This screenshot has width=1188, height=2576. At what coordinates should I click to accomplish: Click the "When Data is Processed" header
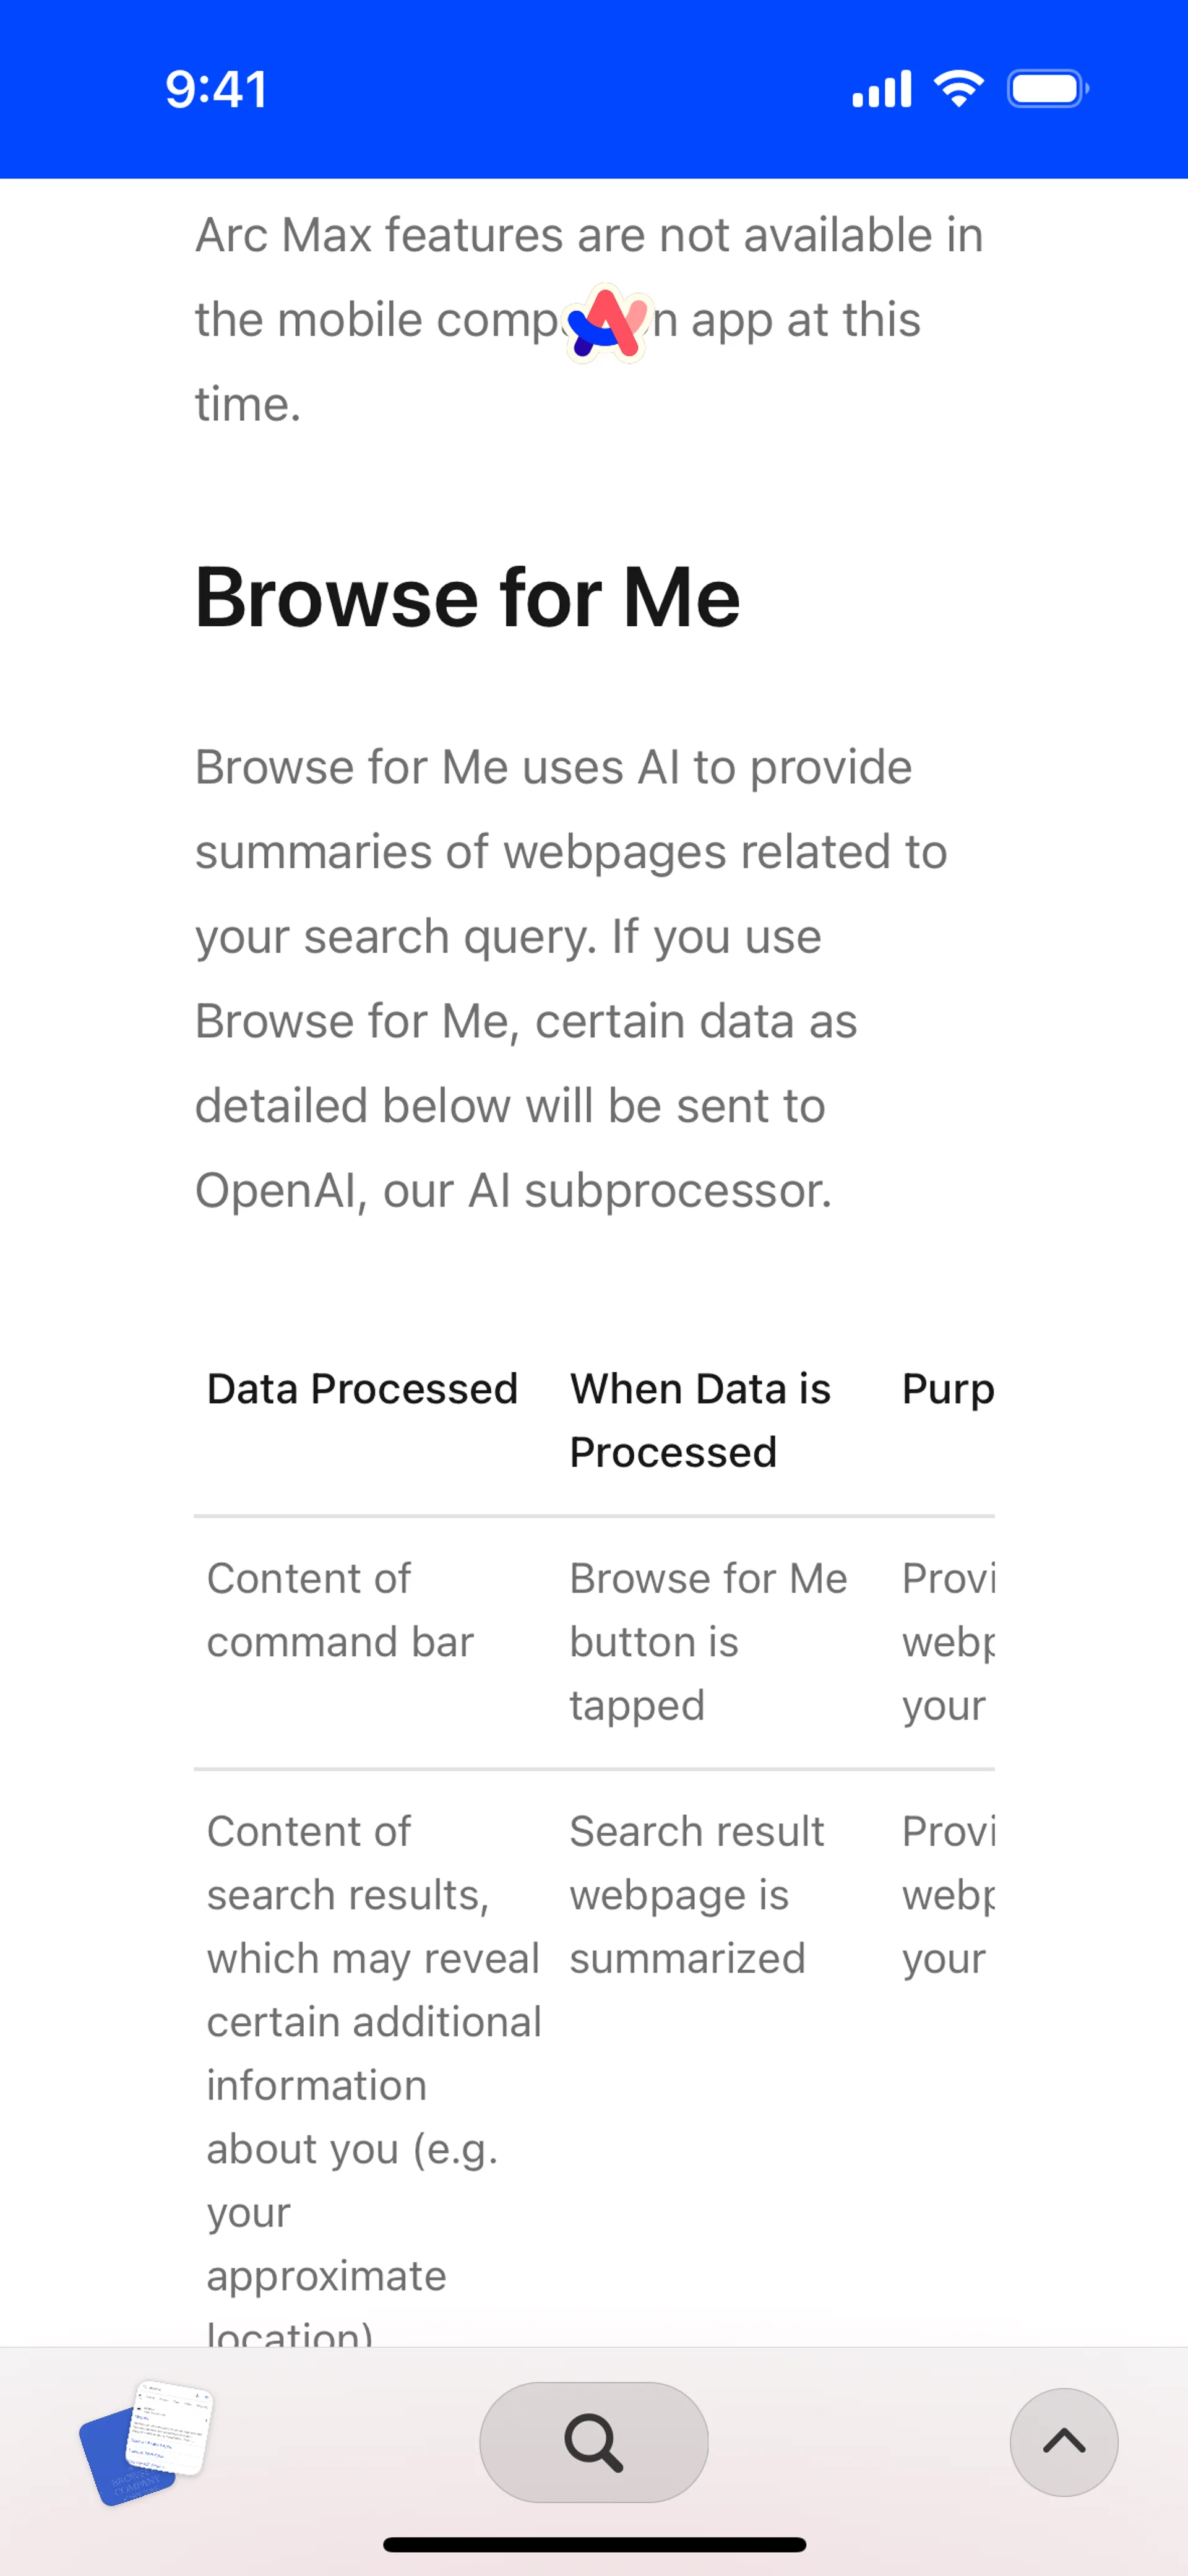coord(700,1420)
